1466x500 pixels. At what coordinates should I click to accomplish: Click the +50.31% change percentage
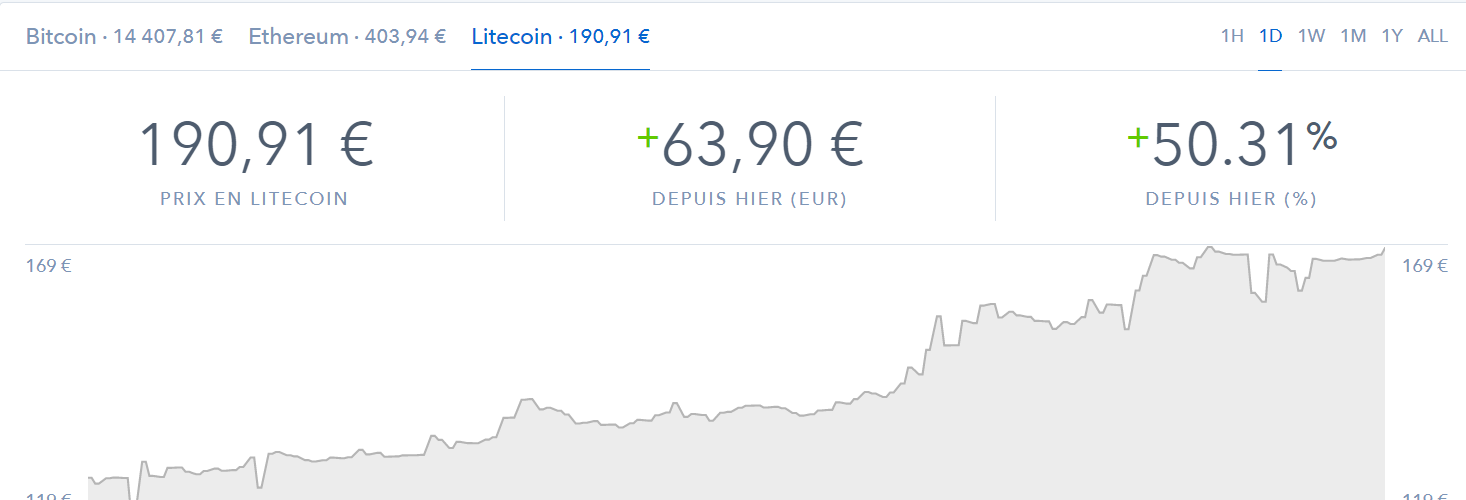(x=1232, y=145)
